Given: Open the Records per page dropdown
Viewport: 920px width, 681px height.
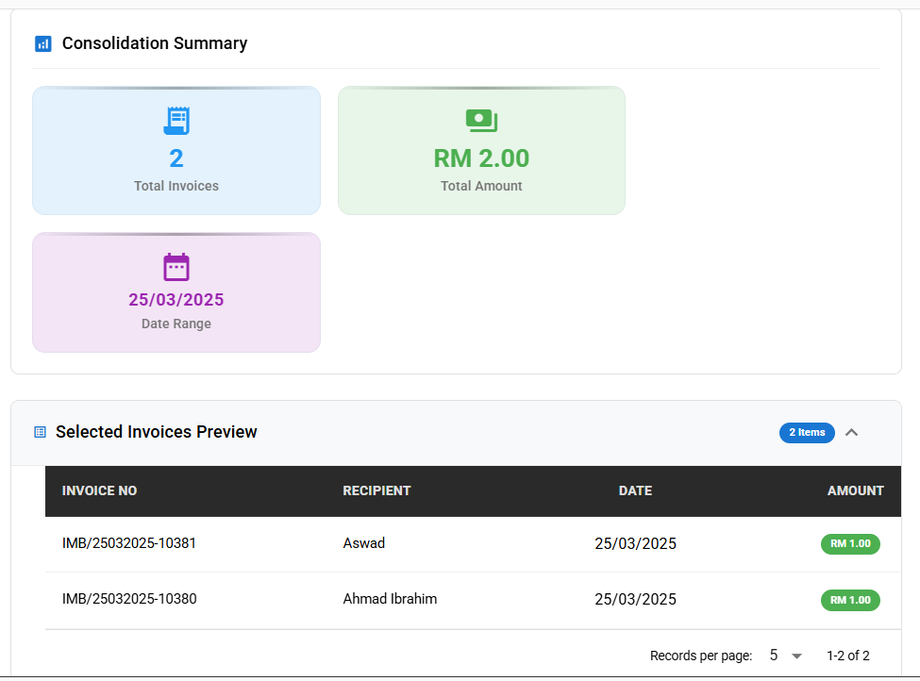Looking at the screenshot, I should click(786, 656).
